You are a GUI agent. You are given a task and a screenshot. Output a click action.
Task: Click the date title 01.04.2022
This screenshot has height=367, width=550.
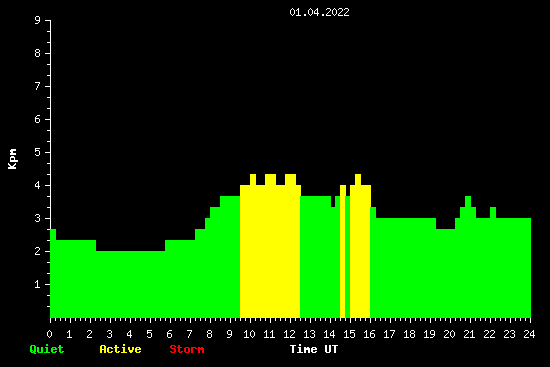pyautogui.click(x=319, y=12)
